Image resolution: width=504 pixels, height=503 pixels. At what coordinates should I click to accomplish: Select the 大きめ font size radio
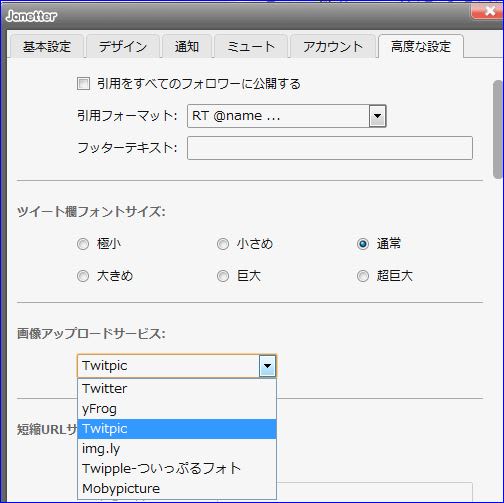(83, 276)
